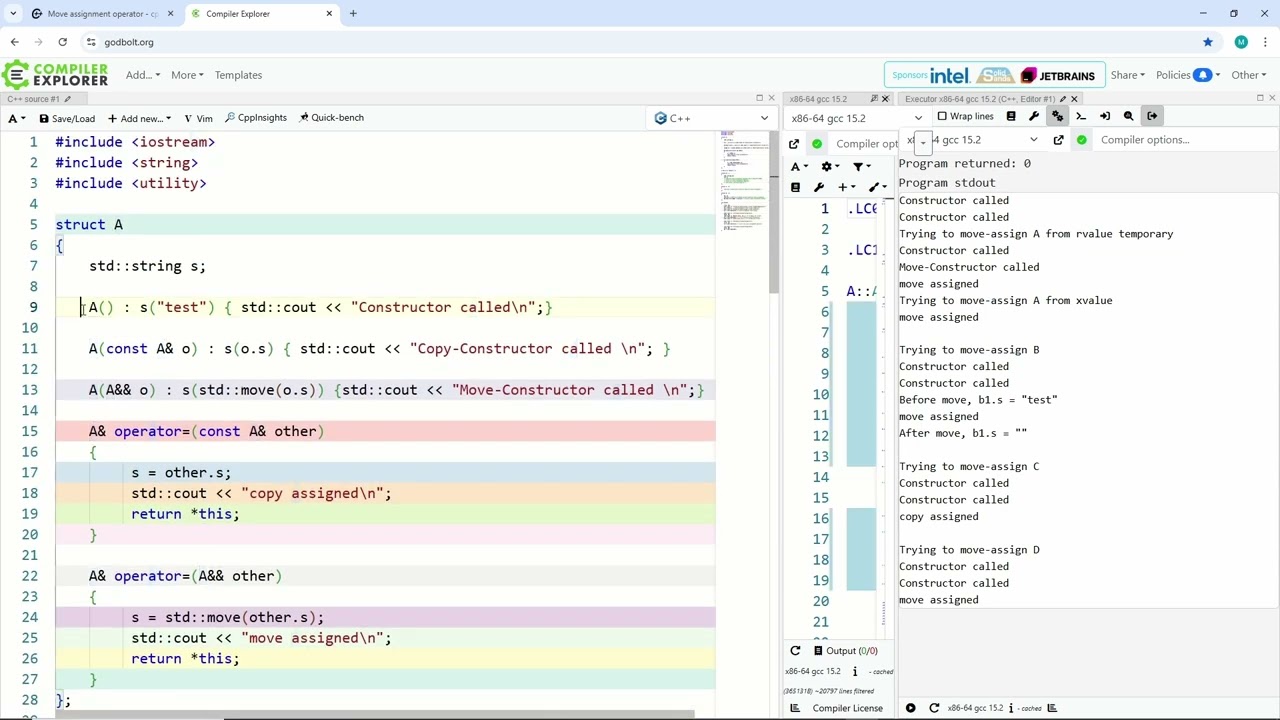Open Compiler License link
1280x720 pixels.
click(847, 708)
